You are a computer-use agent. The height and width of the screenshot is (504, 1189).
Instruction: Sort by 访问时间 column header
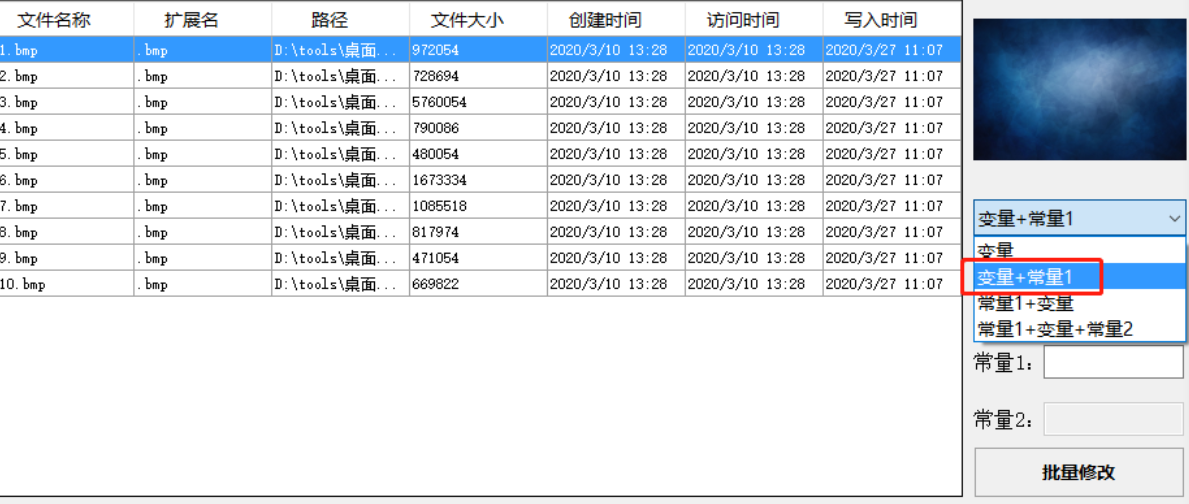click(x=754, y=20)
